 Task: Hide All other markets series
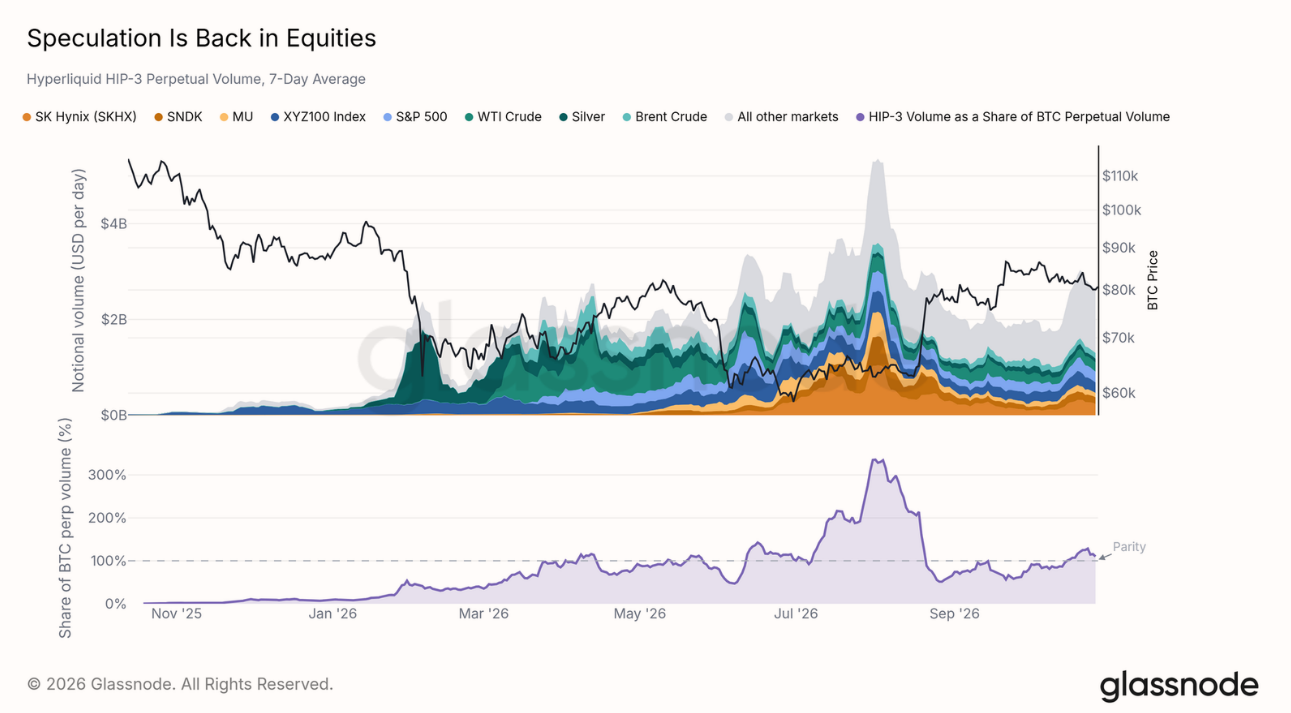[781, 117]
